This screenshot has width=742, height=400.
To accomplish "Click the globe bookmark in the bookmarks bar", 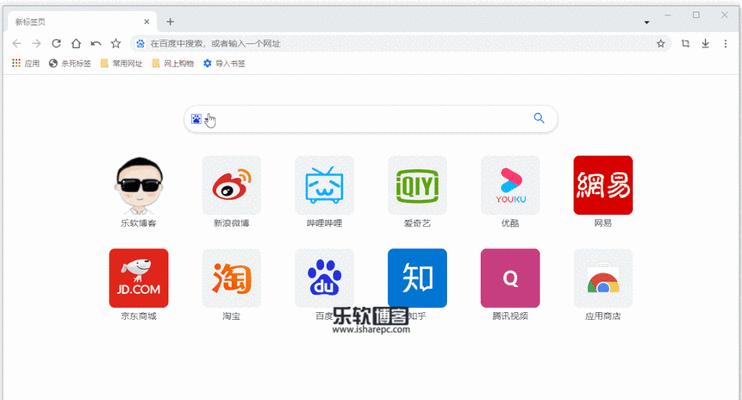I will (70, 63).
